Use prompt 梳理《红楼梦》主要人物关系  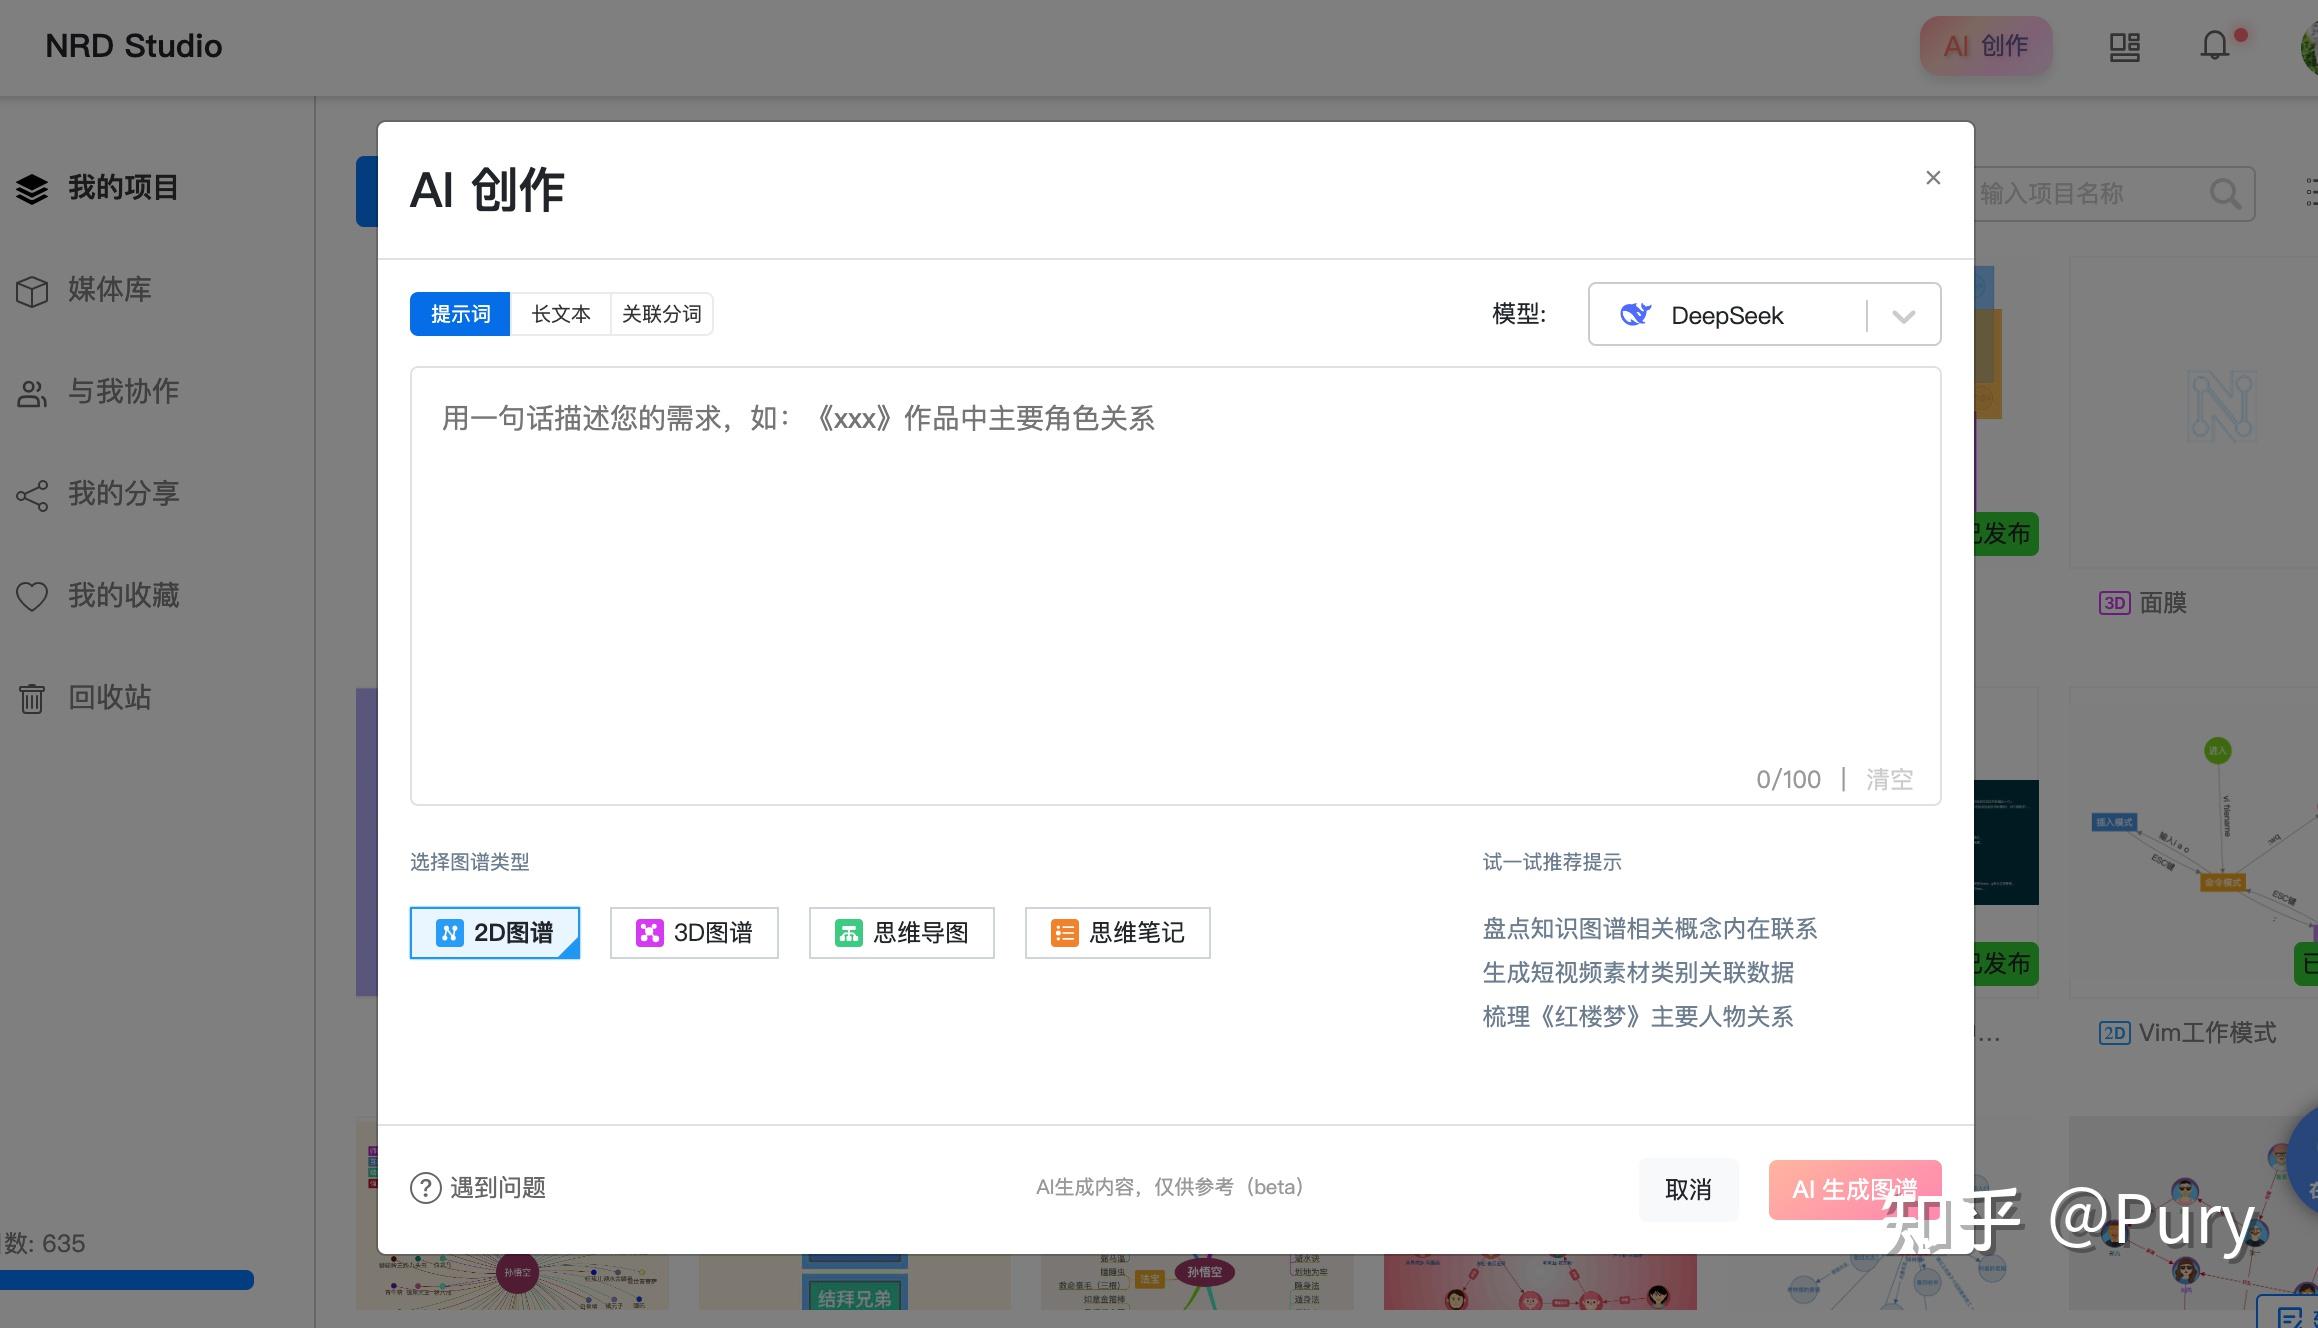point(1637,1016)
